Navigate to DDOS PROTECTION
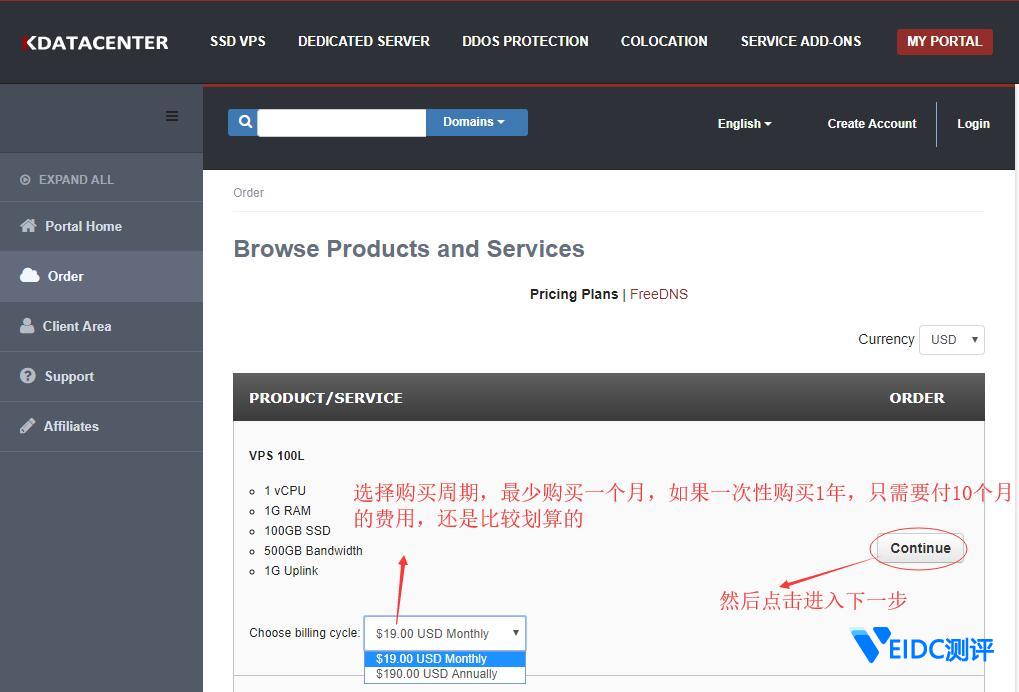1019x692 pixels. (x=525, y=41)
